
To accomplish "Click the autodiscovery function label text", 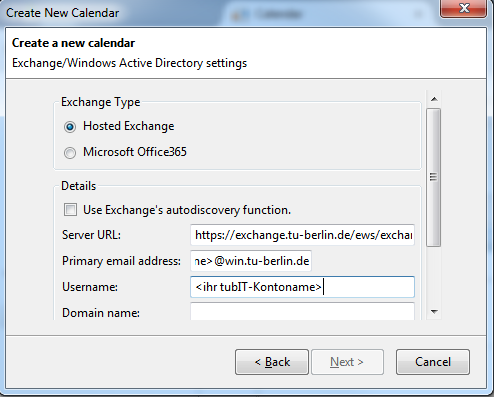I will coord(187,210).
